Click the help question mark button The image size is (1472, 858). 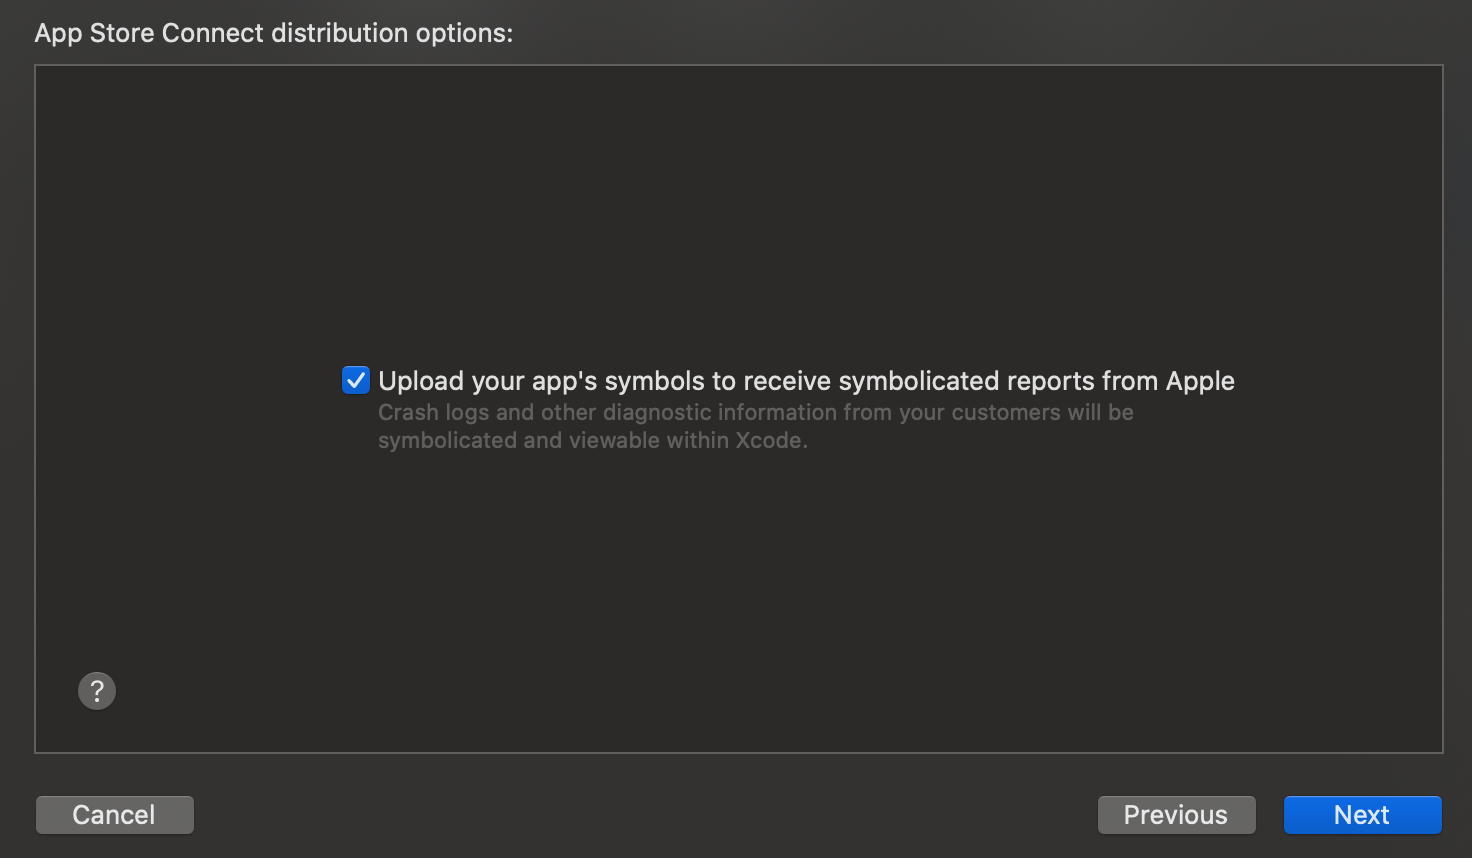point(97,691)
